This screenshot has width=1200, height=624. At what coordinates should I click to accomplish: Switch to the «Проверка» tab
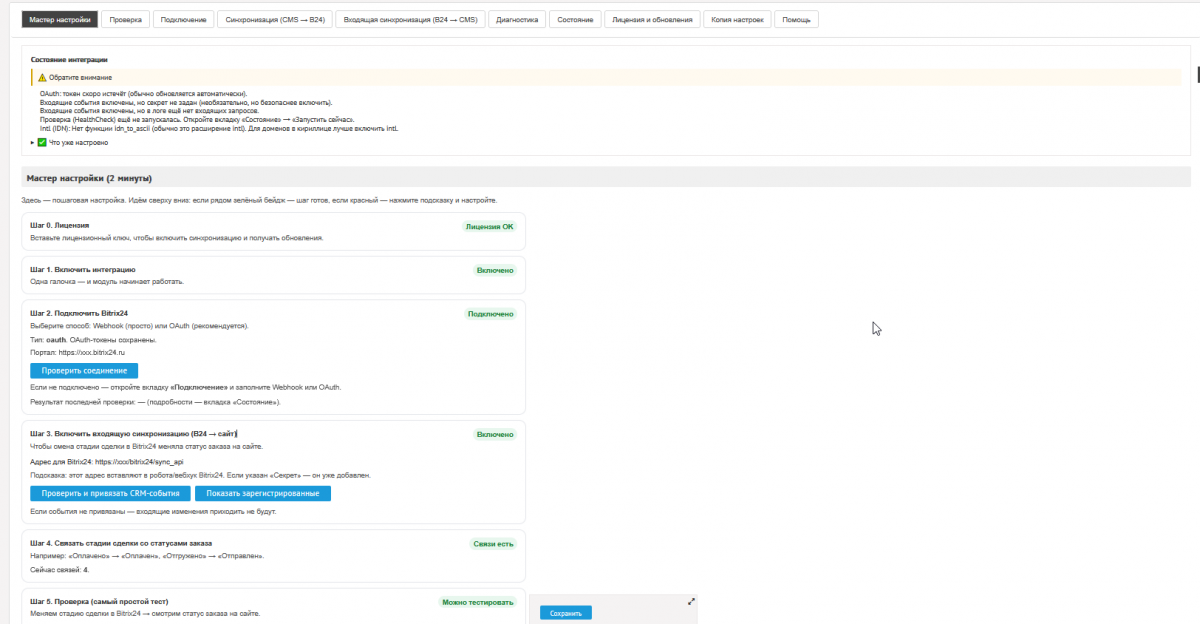(x=126, y=19)
